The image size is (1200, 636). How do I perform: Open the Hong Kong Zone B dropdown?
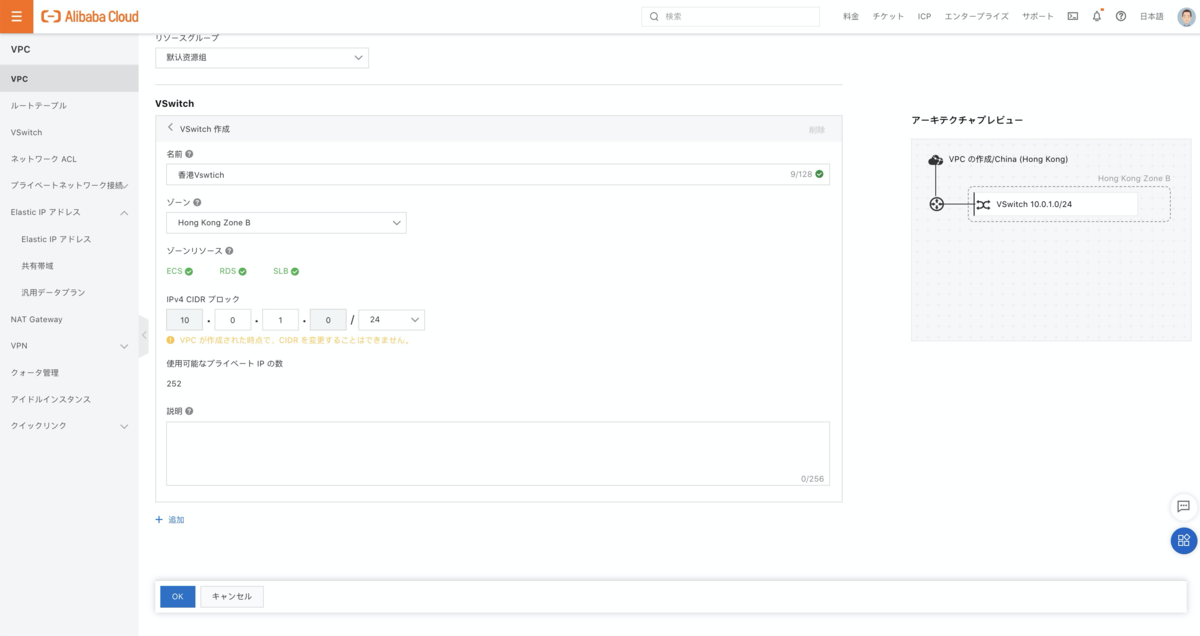point(286,222)
